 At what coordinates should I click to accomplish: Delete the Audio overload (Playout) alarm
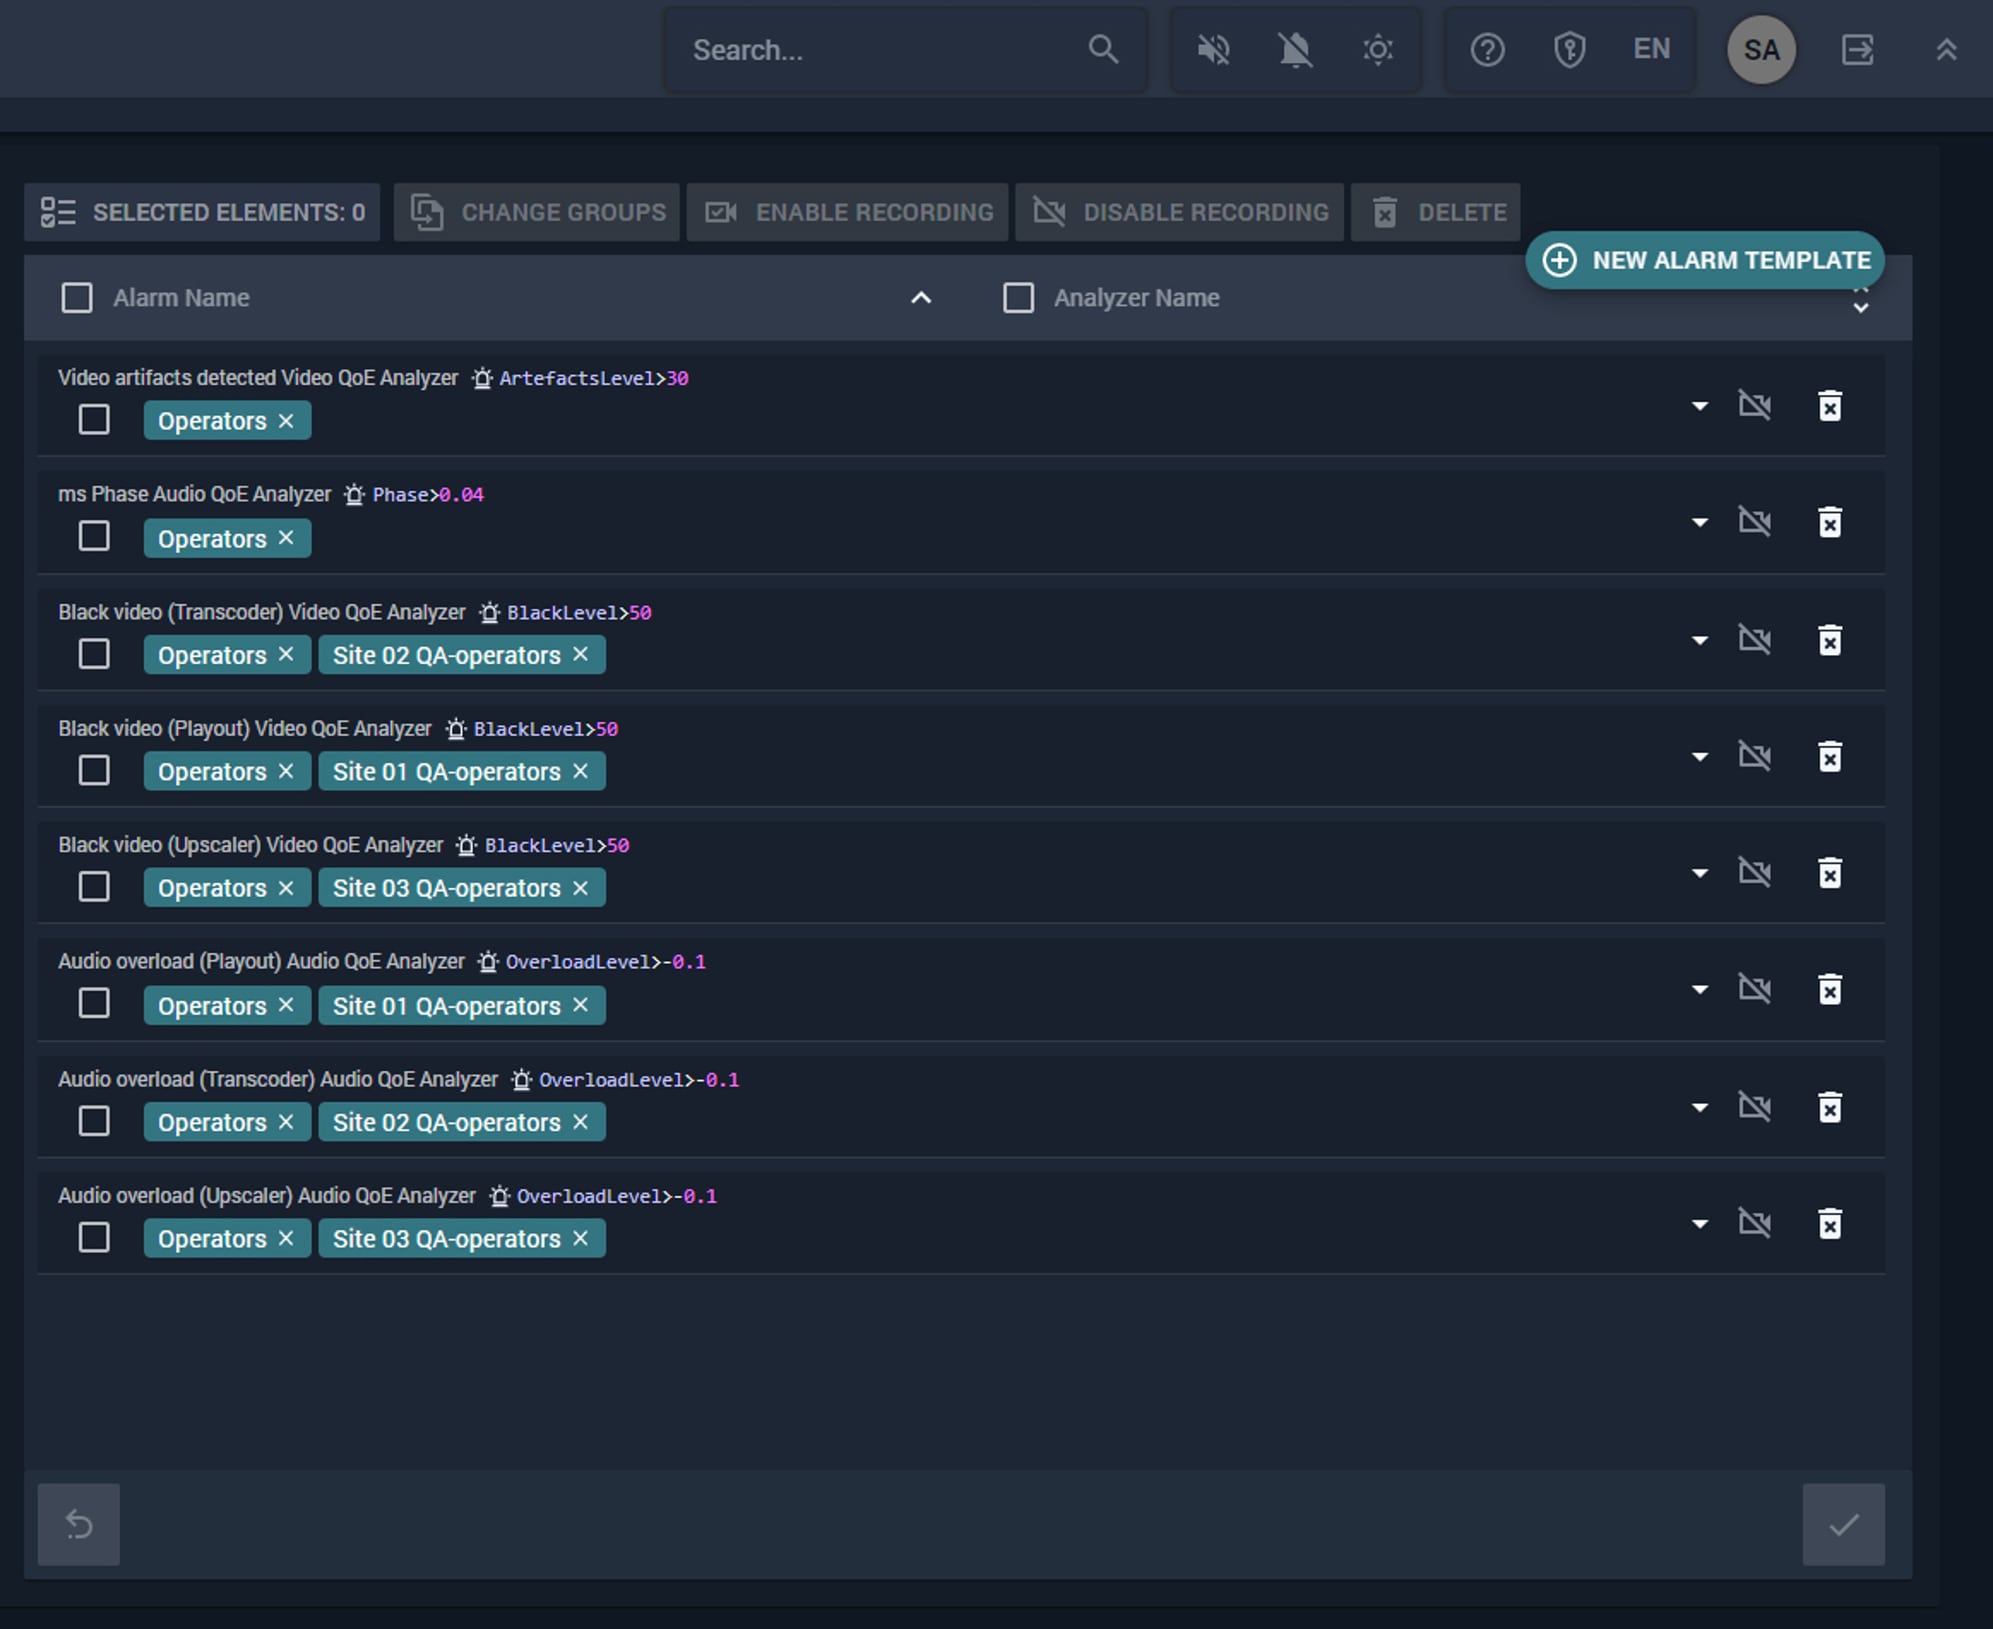(x=1830, y=989)
